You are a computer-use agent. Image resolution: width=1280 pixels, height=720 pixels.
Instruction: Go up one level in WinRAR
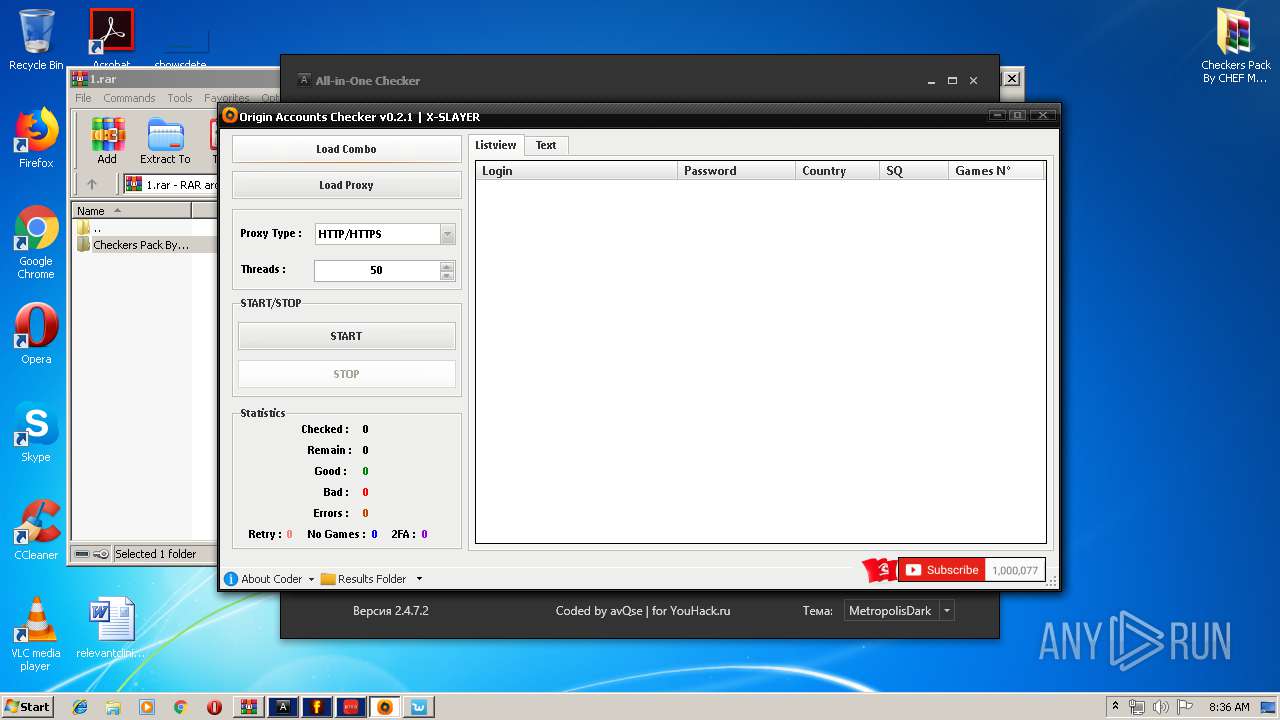(92, 185)
